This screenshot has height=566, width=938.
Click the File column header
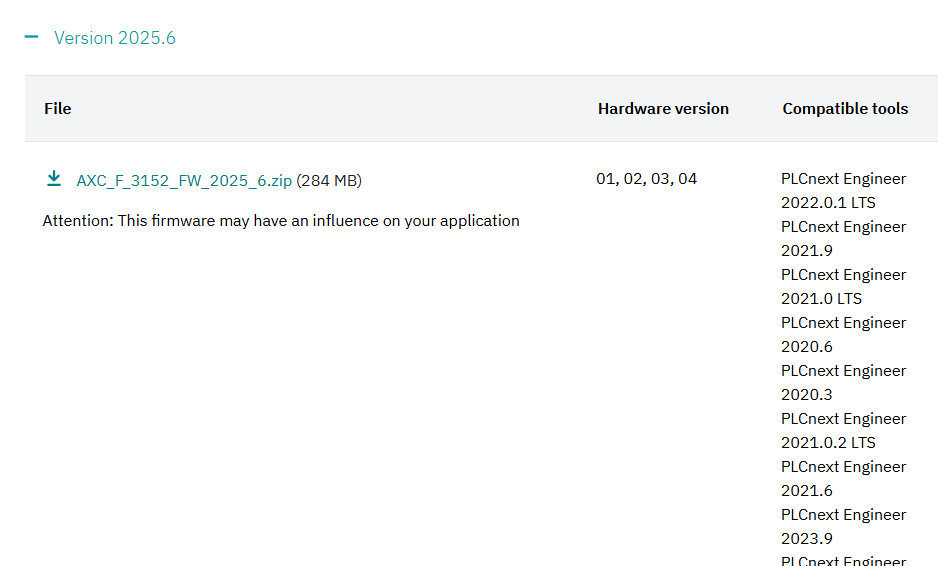pos(58,108)
